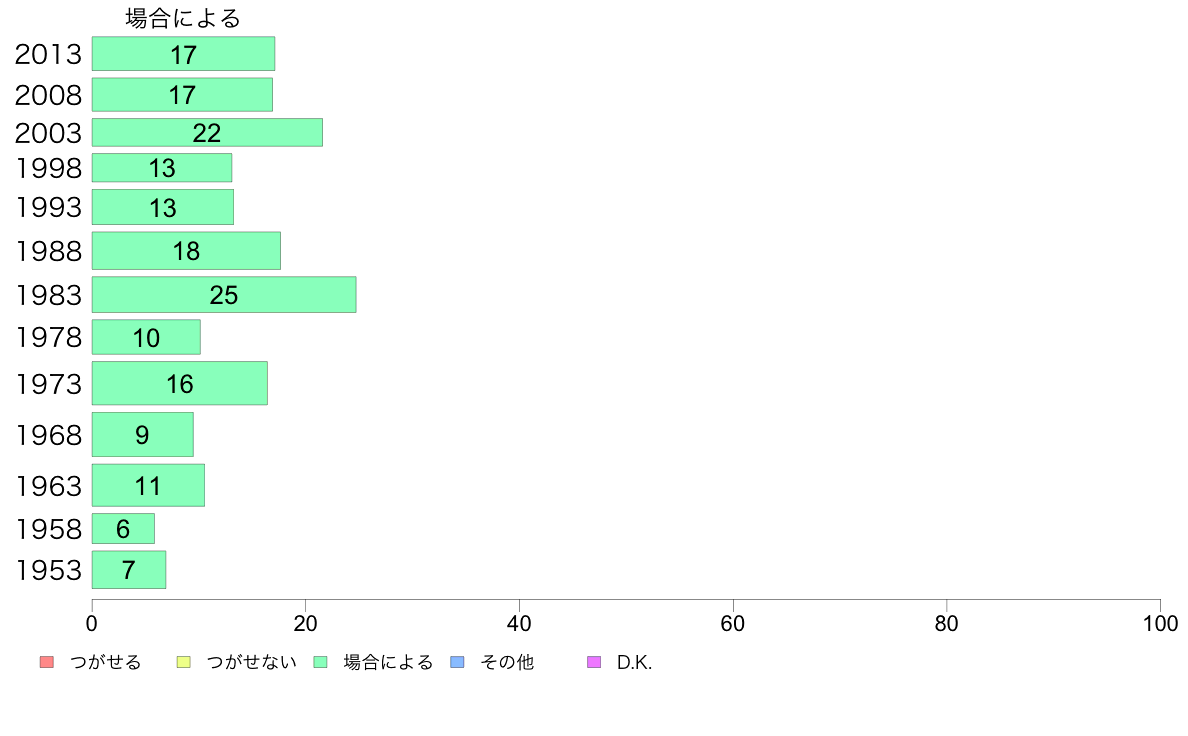Click the yellow つがせない legend swatch

pos(183,662)
